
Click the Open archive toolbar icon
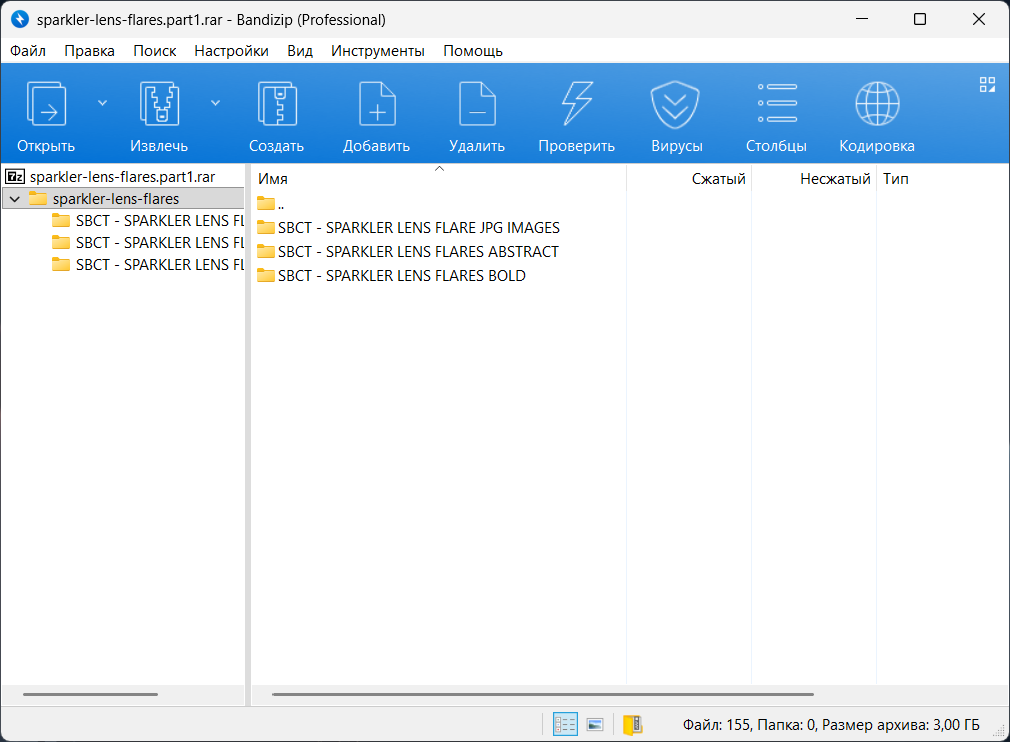click(x=46, y=105)
